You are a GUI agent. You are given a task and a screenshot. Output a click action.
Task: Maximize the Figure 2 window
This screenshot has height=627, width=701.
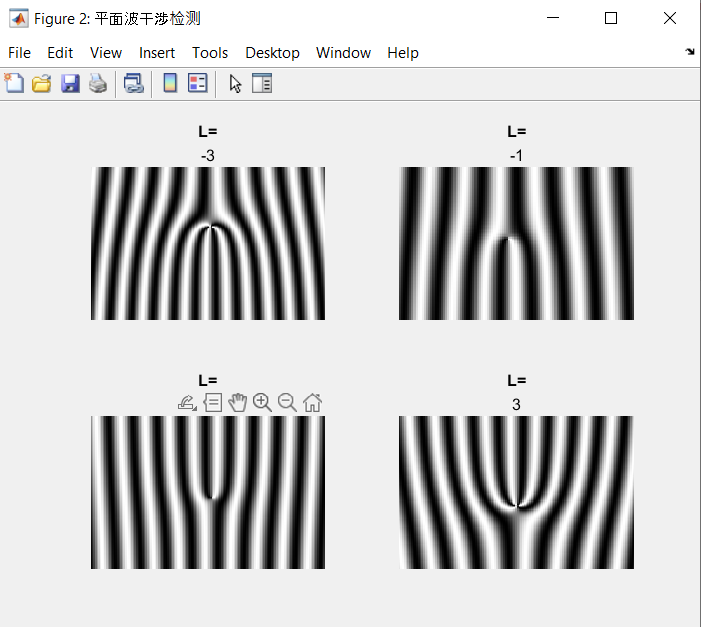pos(611,18)
